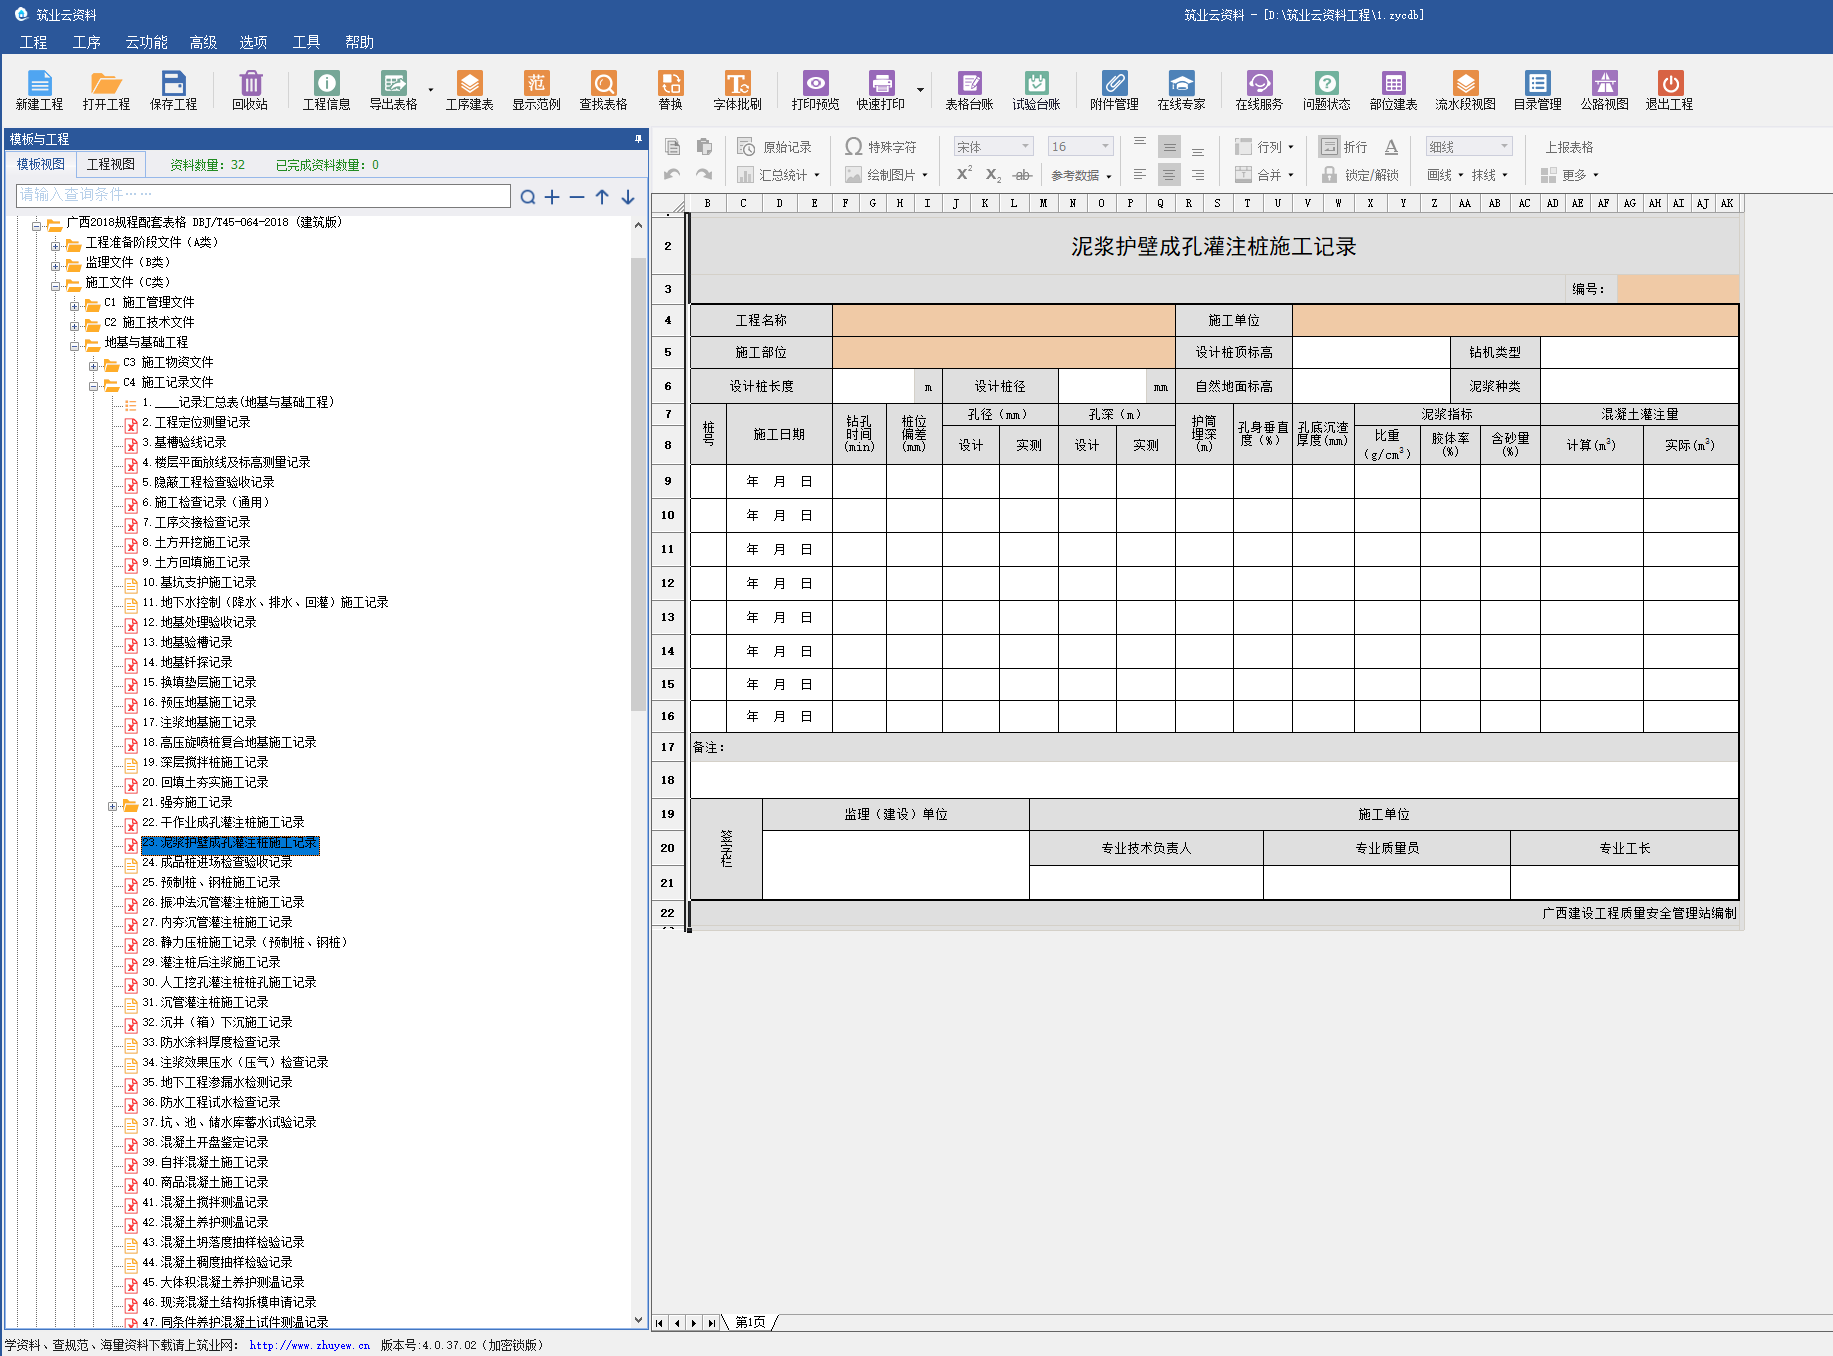Viewport: 1833px width, 1356px height.
Task: Click the orange 施工单位 value cell
Action: (1515, 320)
